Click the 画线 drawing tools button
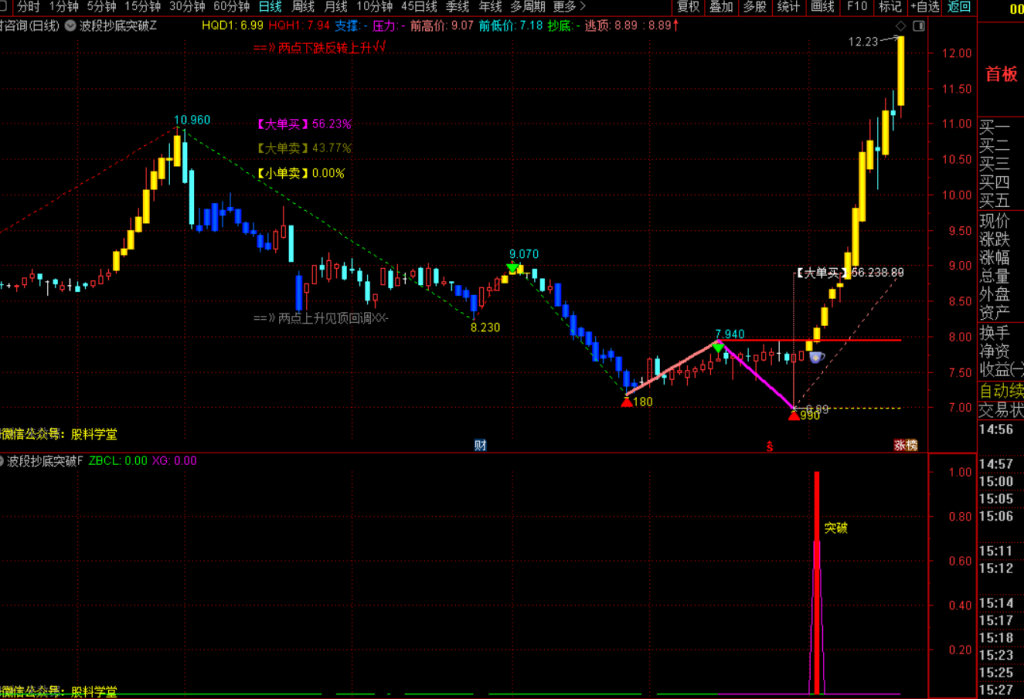The height and width of the screenshot is (699, 1024). (x=822, y=7)
